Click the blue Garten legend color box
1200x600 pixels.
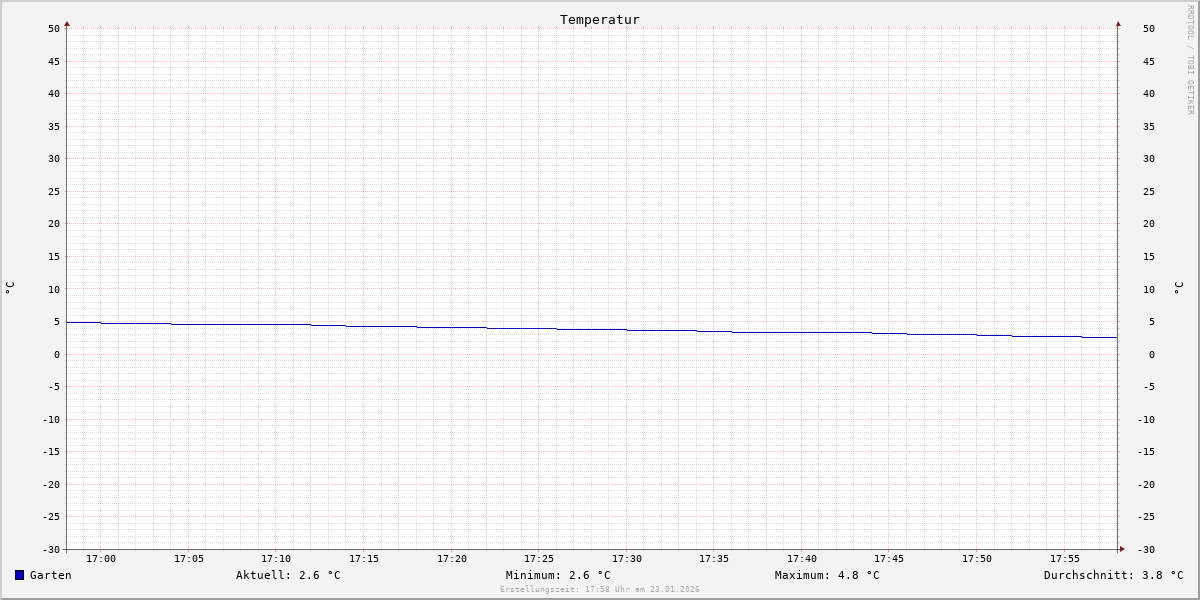[19, 575]
